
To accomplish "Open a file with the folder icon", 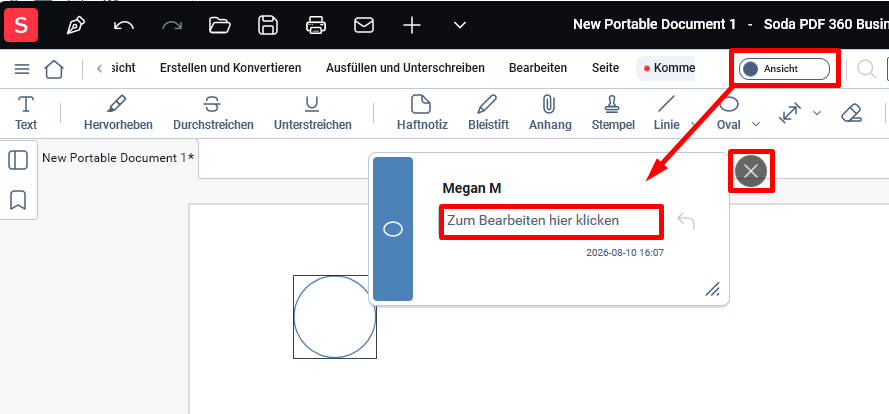I will [219, 26].
